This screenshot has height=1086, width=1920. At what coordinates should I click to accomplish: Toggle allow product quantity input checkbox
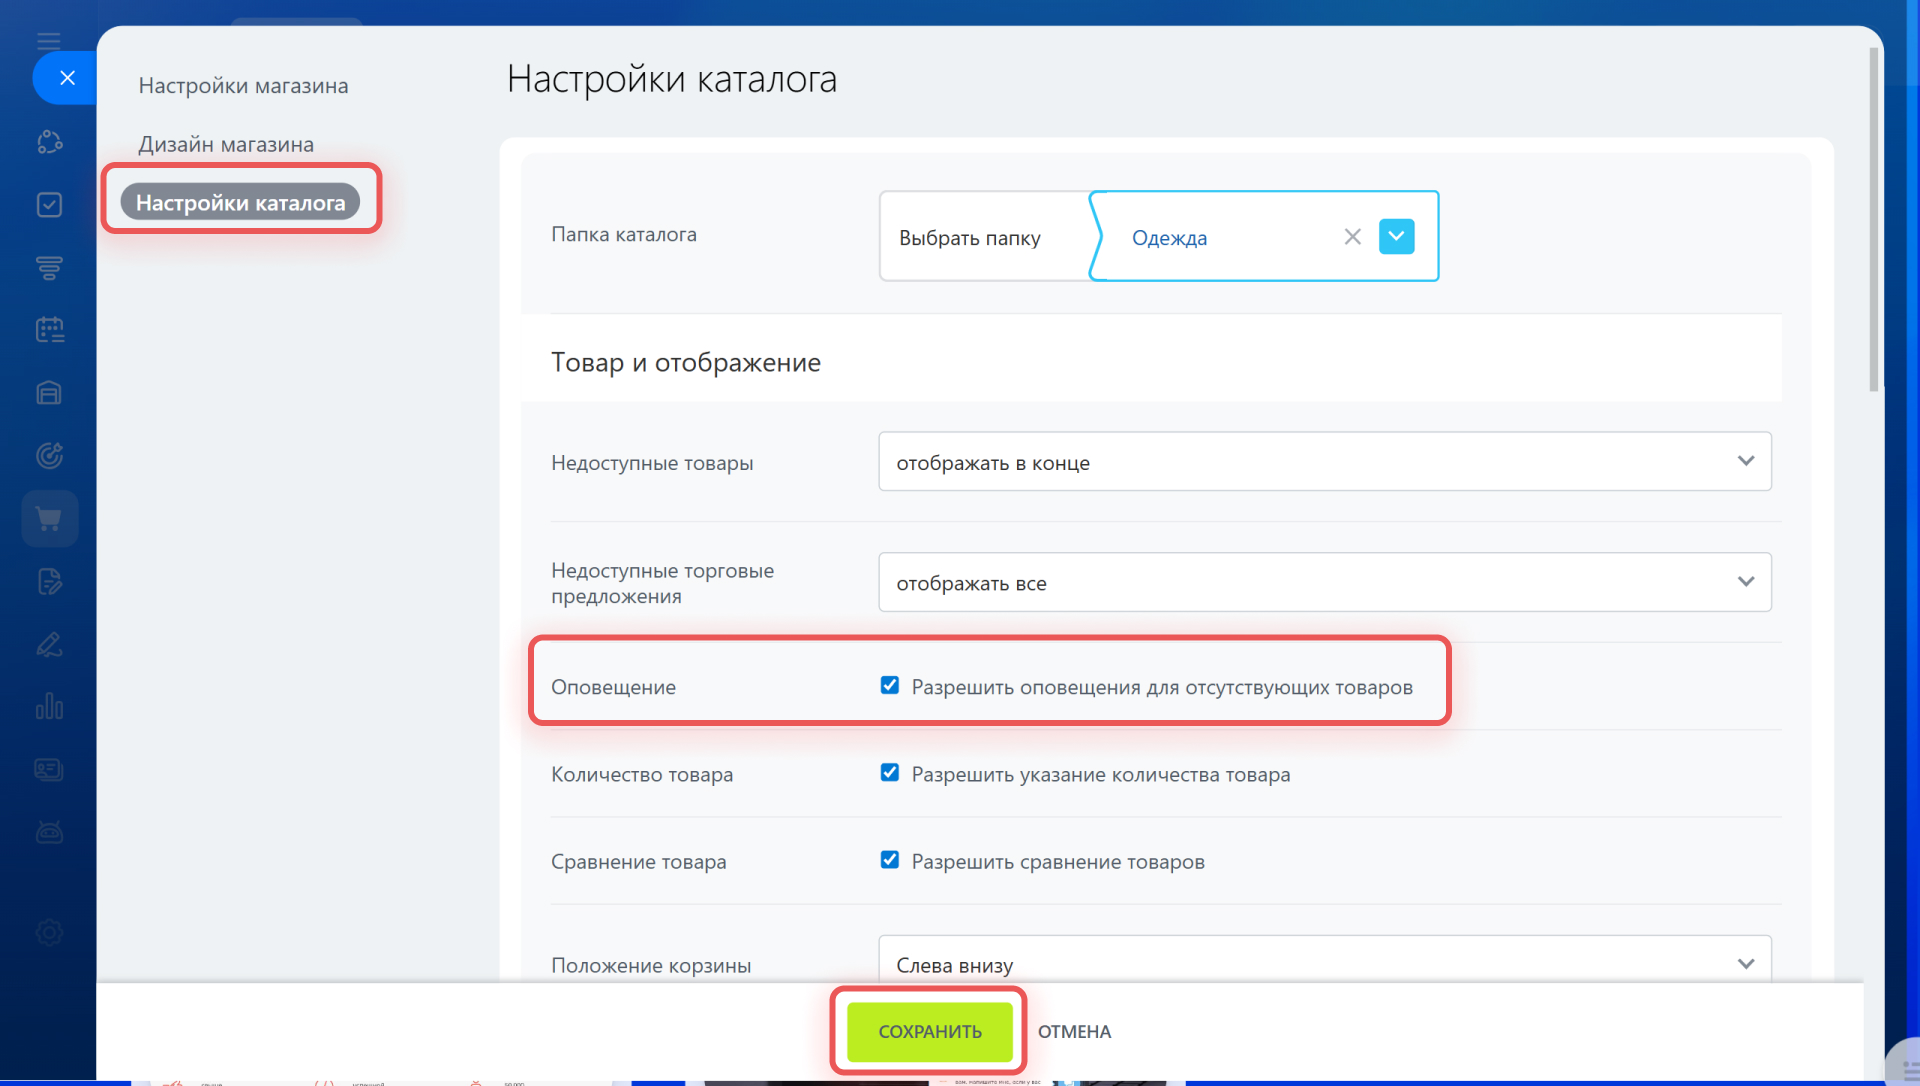[x=889, y=773]
